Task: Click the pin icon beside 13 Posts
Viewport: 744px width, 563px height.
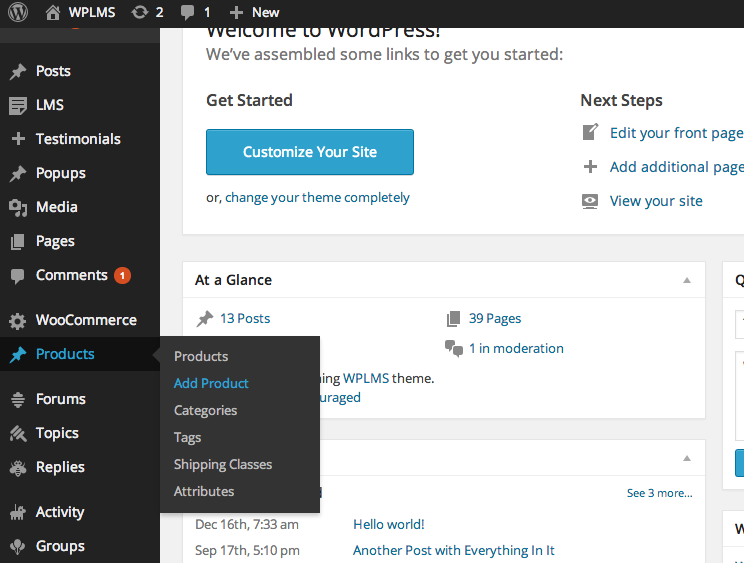Action: [205, 319]
